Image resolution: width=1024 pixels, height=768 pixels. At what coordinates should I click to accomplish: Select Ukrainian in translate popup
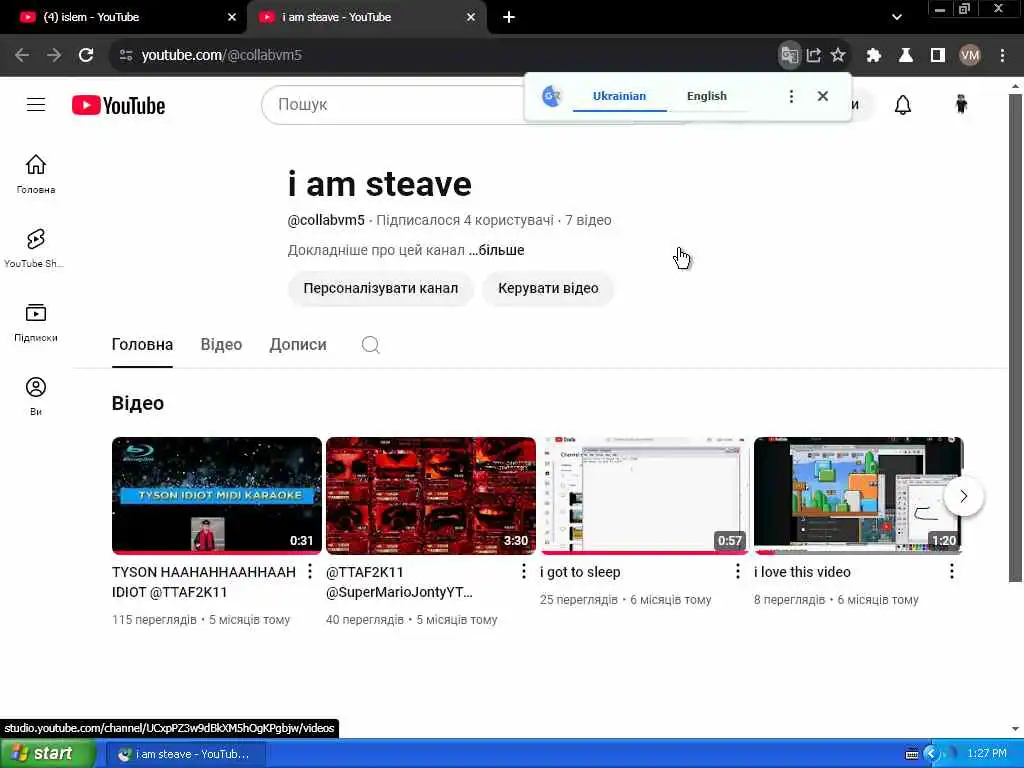(619, 96)
